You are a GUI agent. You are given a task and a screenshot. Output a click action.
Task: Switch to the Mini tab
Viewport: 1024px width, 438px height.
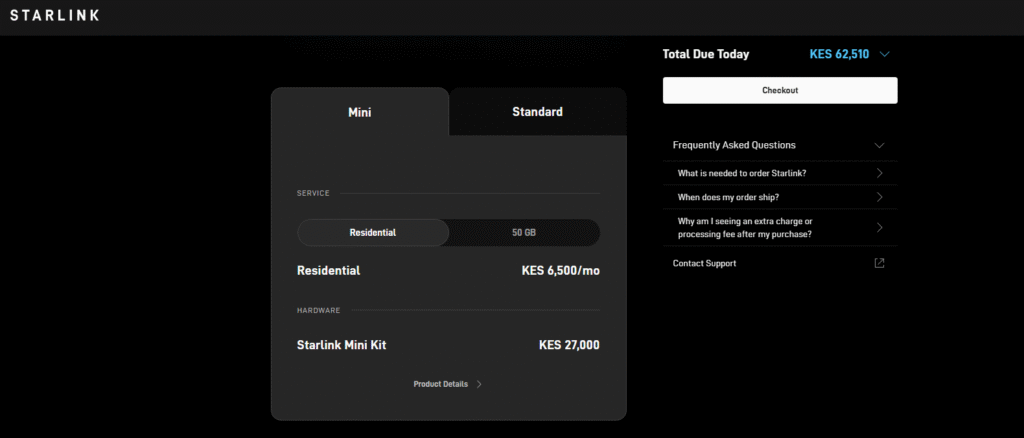pyautogui.click(x=360, y=112)
